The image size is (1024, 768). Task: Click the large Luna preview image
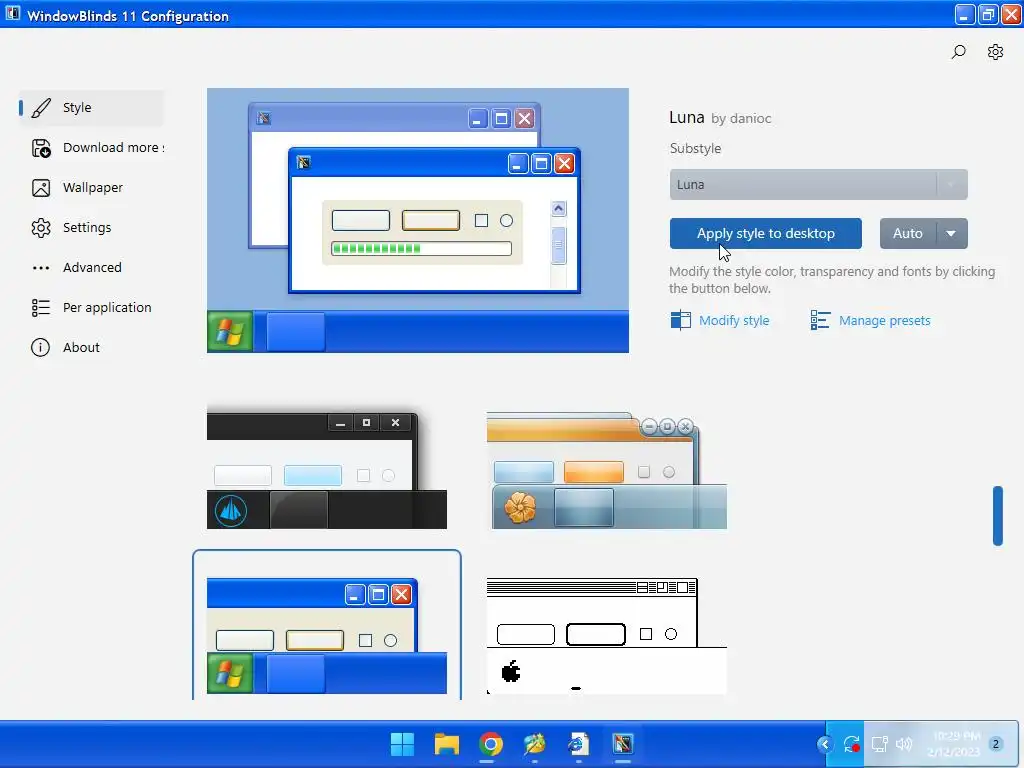pyautogui.click(x=418, y=221)
